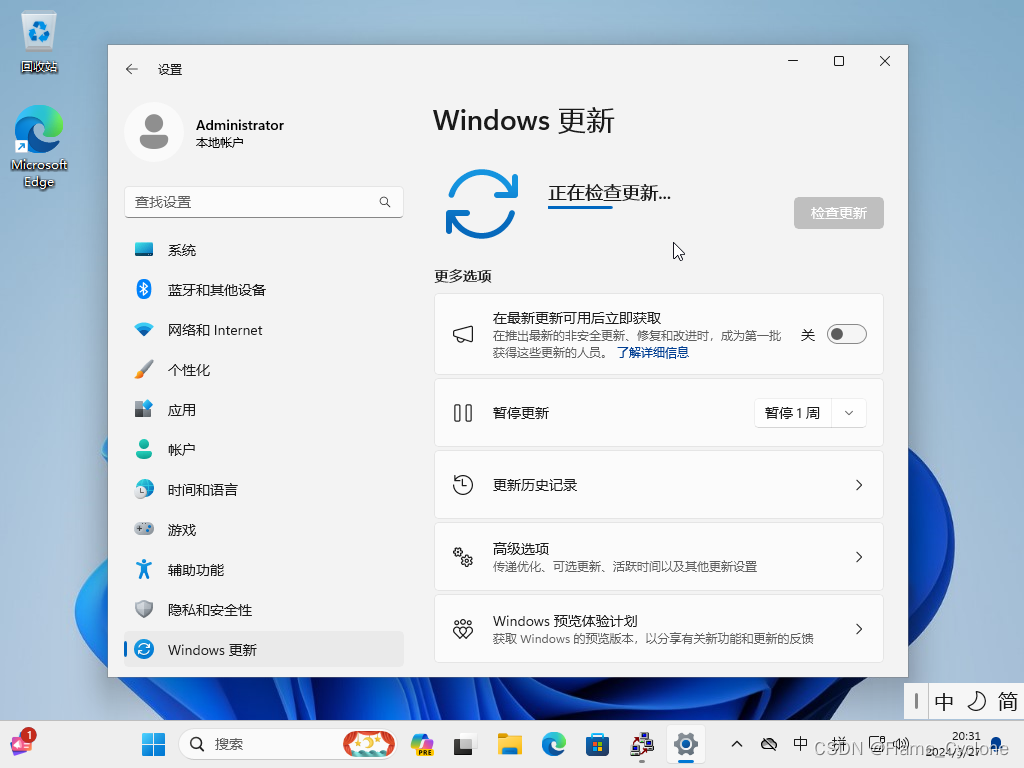Viewport: 1024px width, 768px height.
Task: Open File Explorer from taskbar
Action: click(x=509, y=744)
